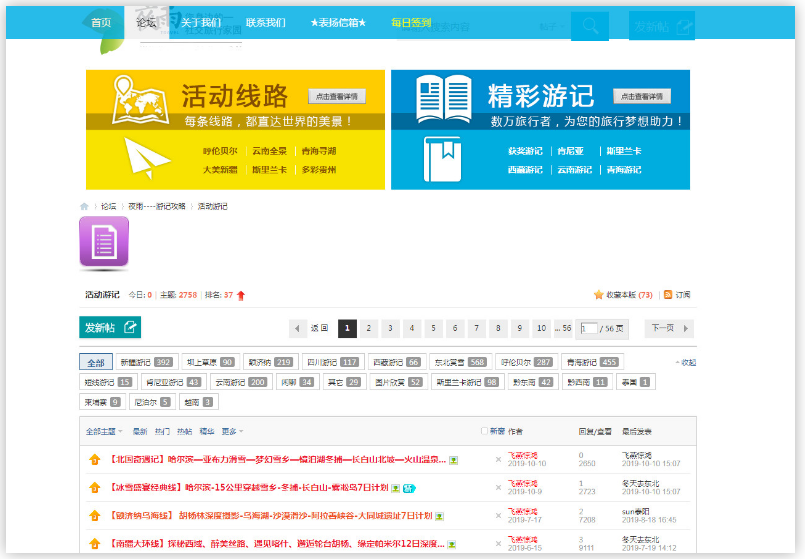Click the pin icon of 北国奇遇记 thread
The width and height of the screenshot is (805, 559).
(94, 460)
